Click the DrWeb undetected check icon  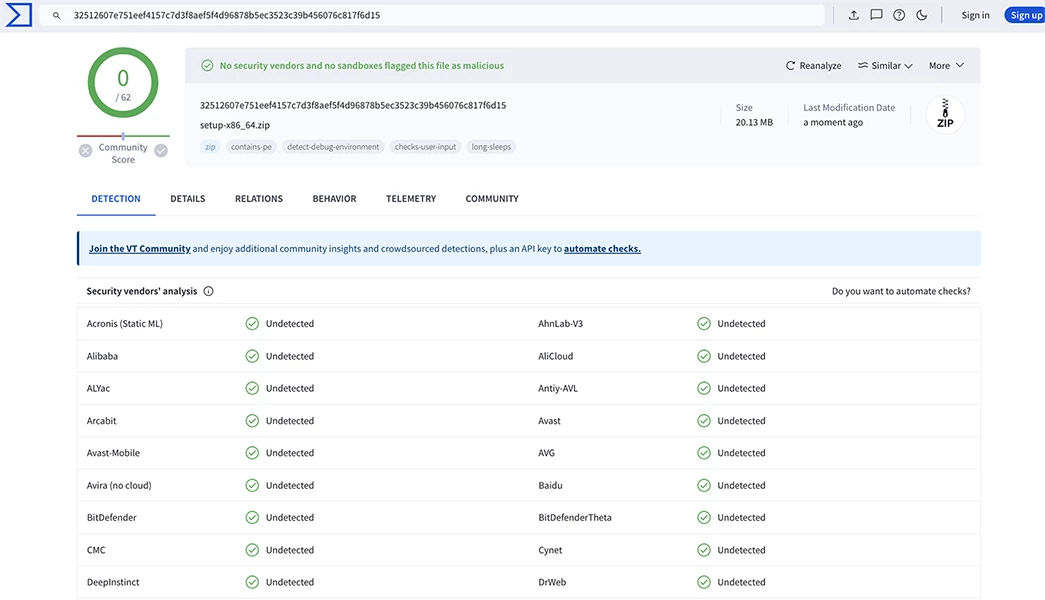[704, 582]
